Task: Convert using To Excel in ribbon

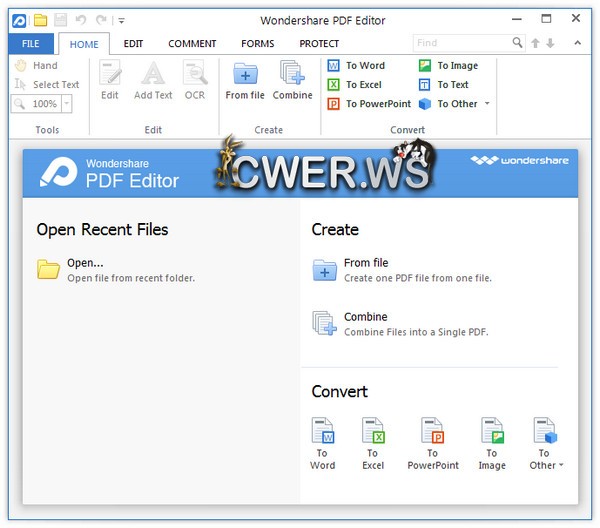Action: 356,85
